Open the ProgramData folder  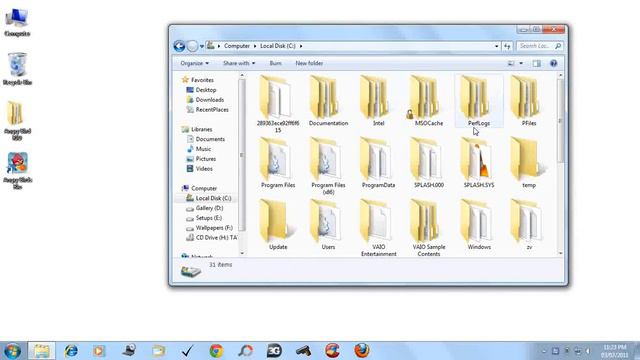(378, 163)
